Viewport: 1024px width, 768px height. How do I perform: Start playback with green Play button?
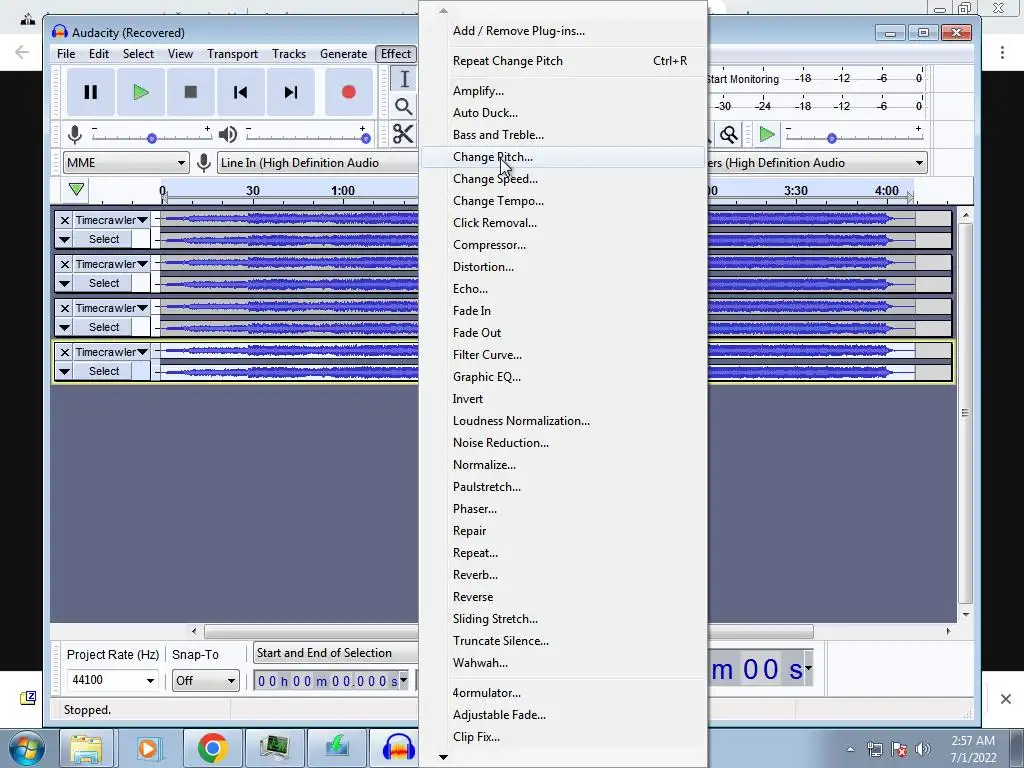pyautogui.click(x=140, y=92)
